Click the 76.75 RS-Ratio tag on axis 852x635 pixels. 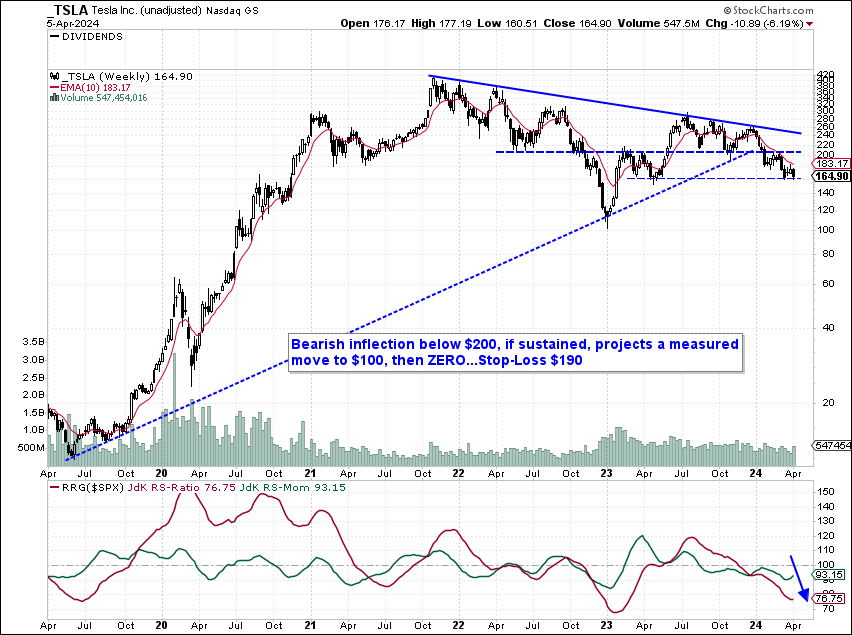tap(829, 599)
